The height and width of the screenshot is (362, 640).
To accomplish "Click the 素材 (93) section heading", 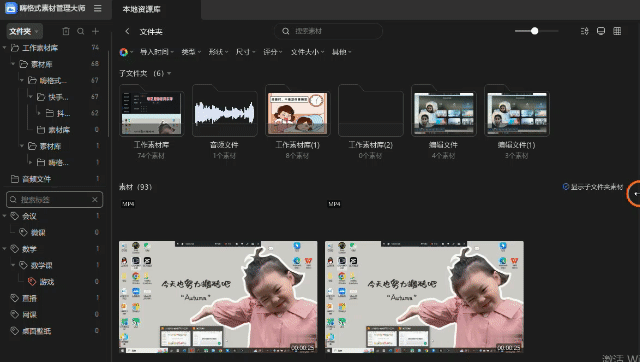I will point(136,187).
